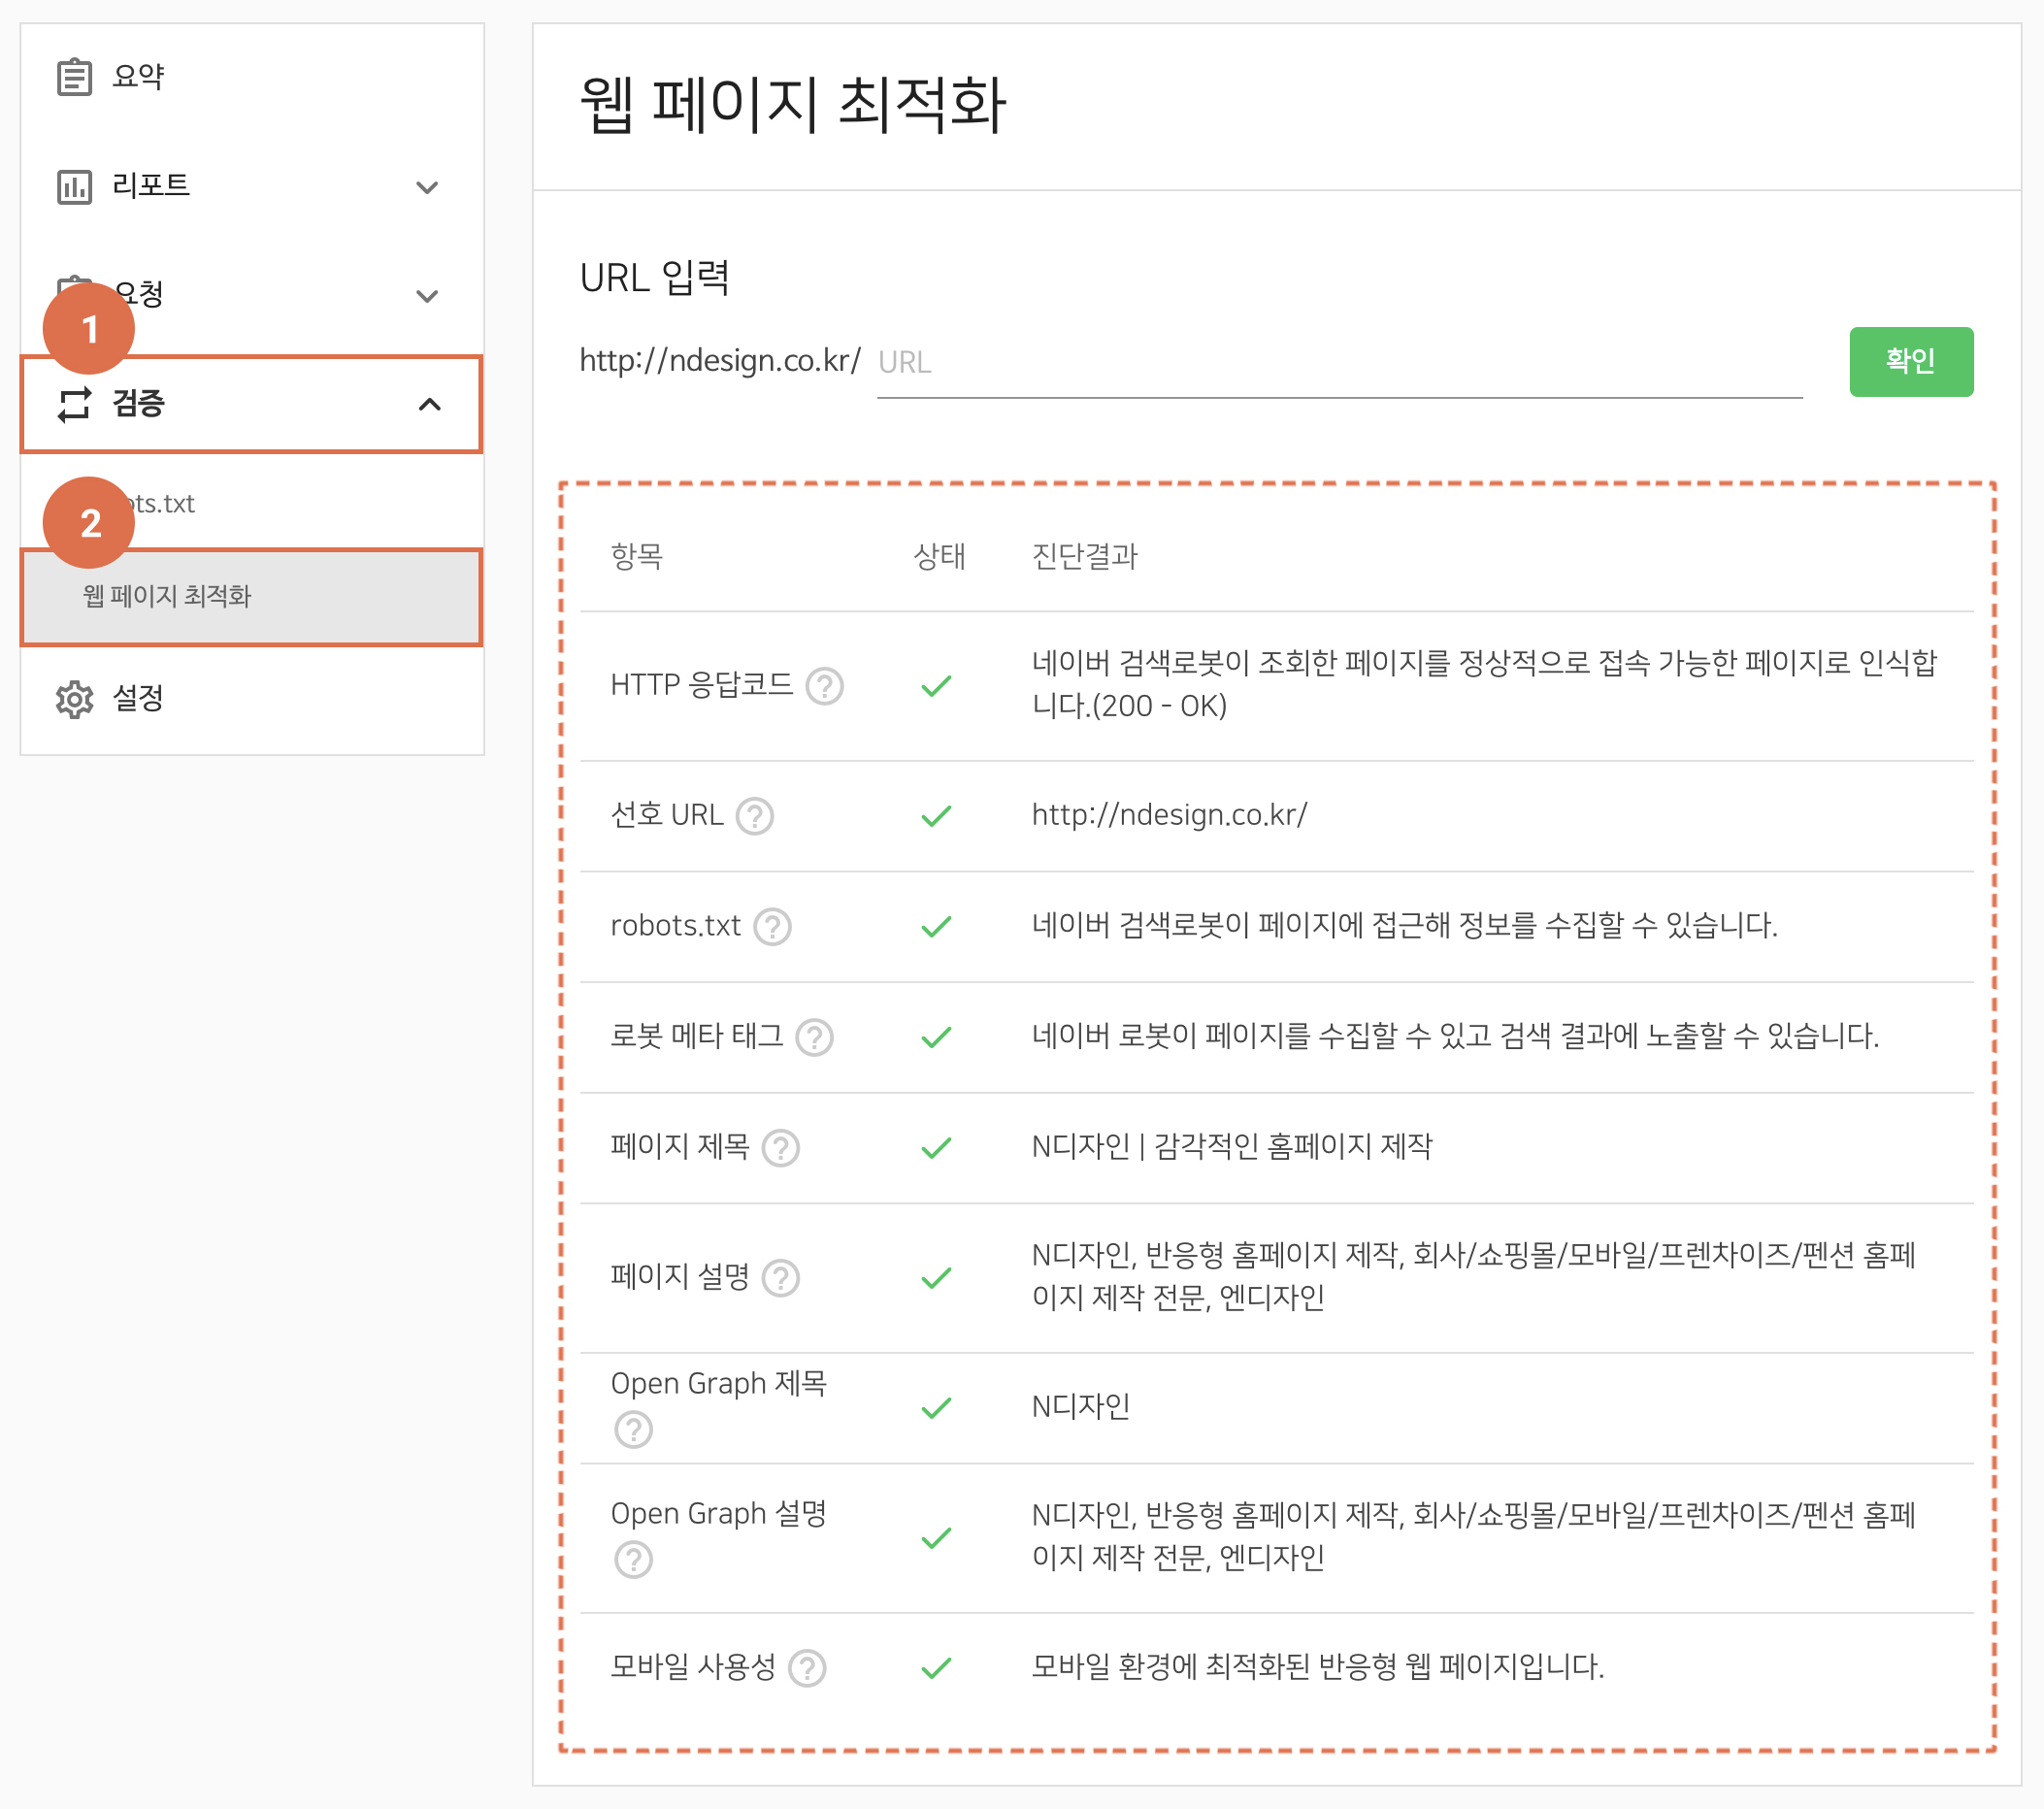
Task: Open the 리포트 sidebar menu
Action: tap(150, 186)
